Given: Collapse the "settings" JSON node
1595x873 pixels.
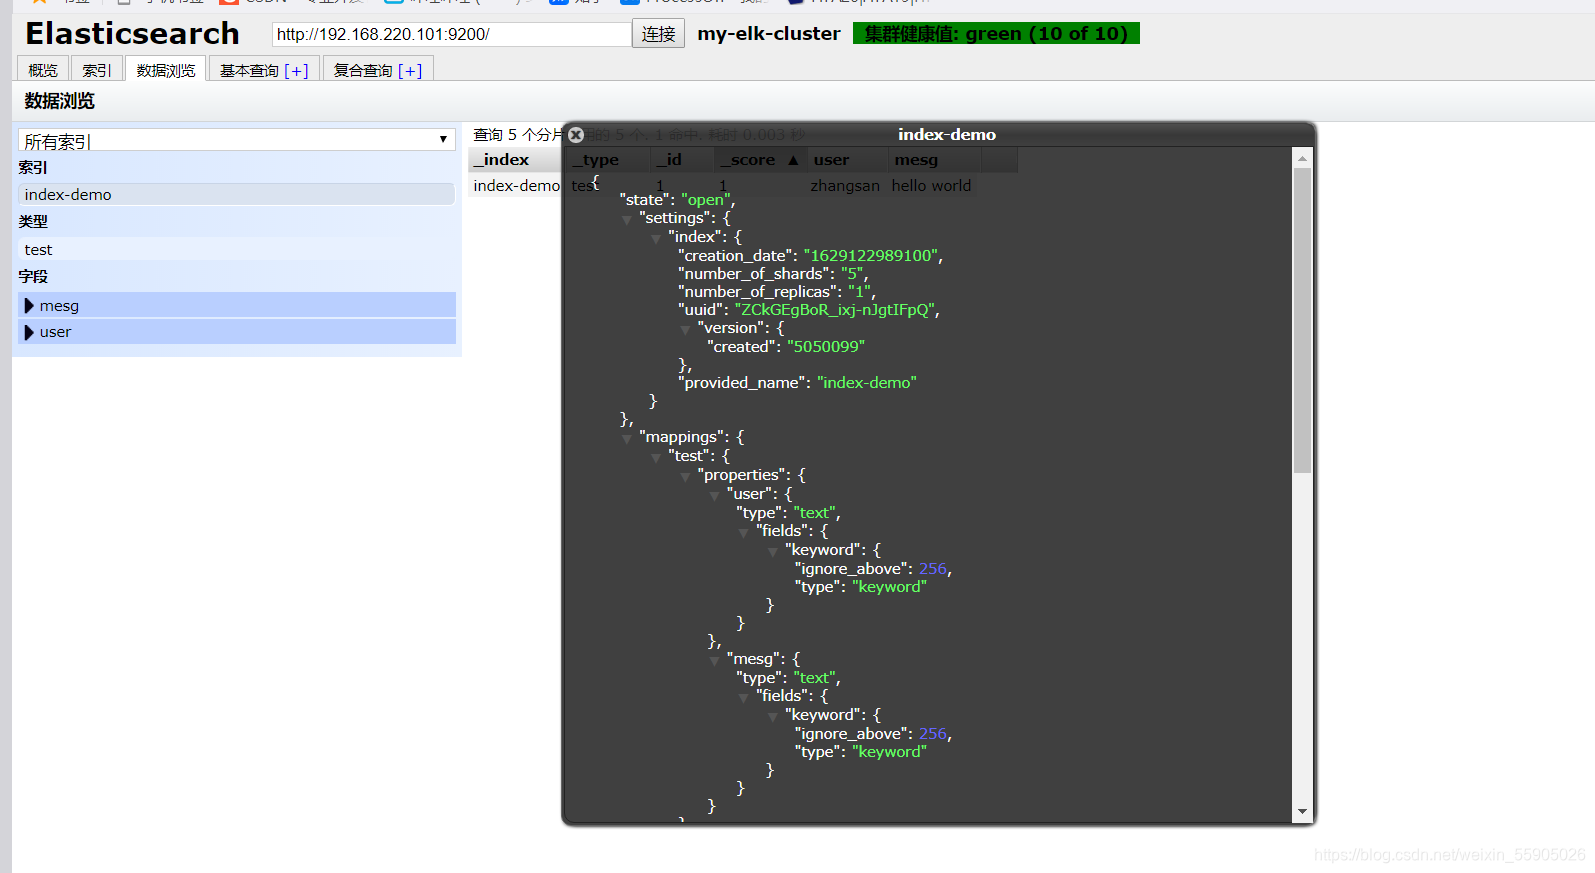Looking at the screenshot, I should tap(627, 219).
